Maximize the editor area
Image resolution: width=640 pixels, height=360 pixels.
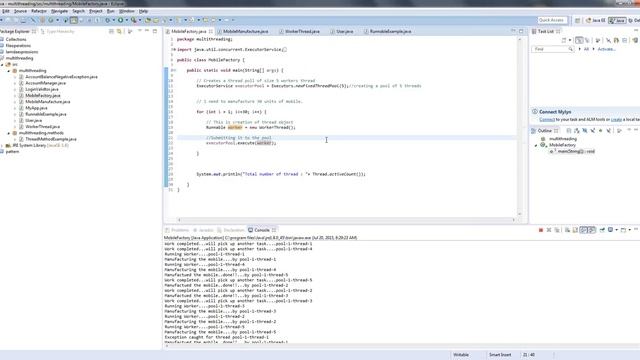[521, 31]
